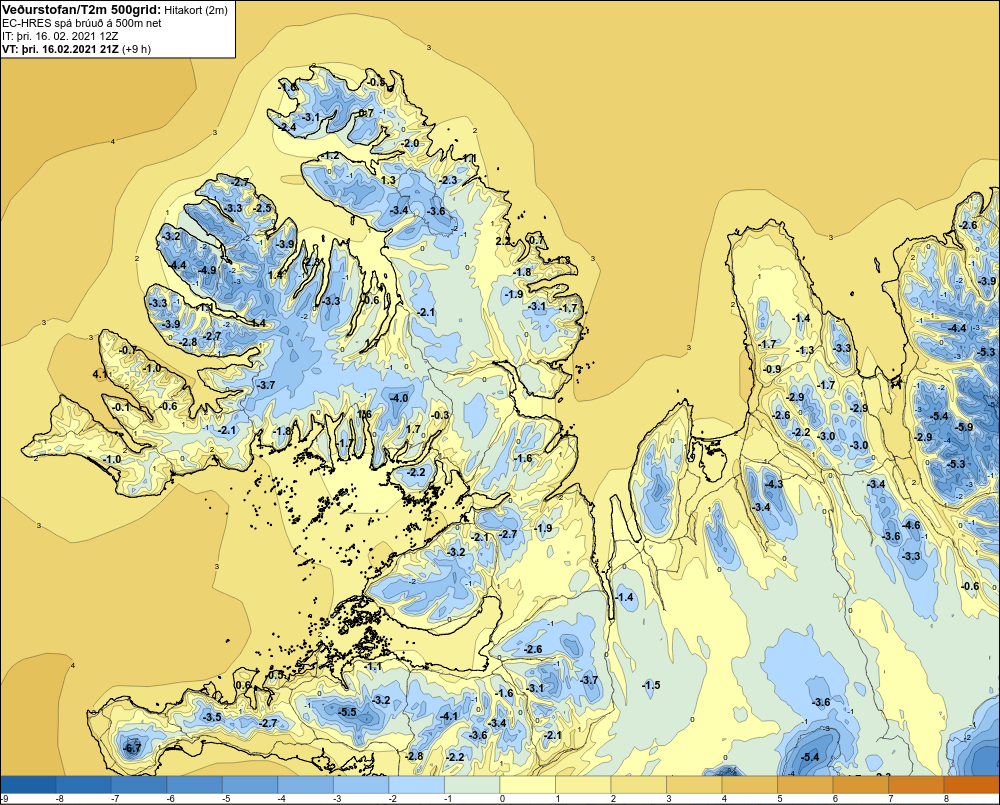The image size is (1000, 805).
Task: Click the "8" tick label on color scale
Action: (x=946, y=799)
